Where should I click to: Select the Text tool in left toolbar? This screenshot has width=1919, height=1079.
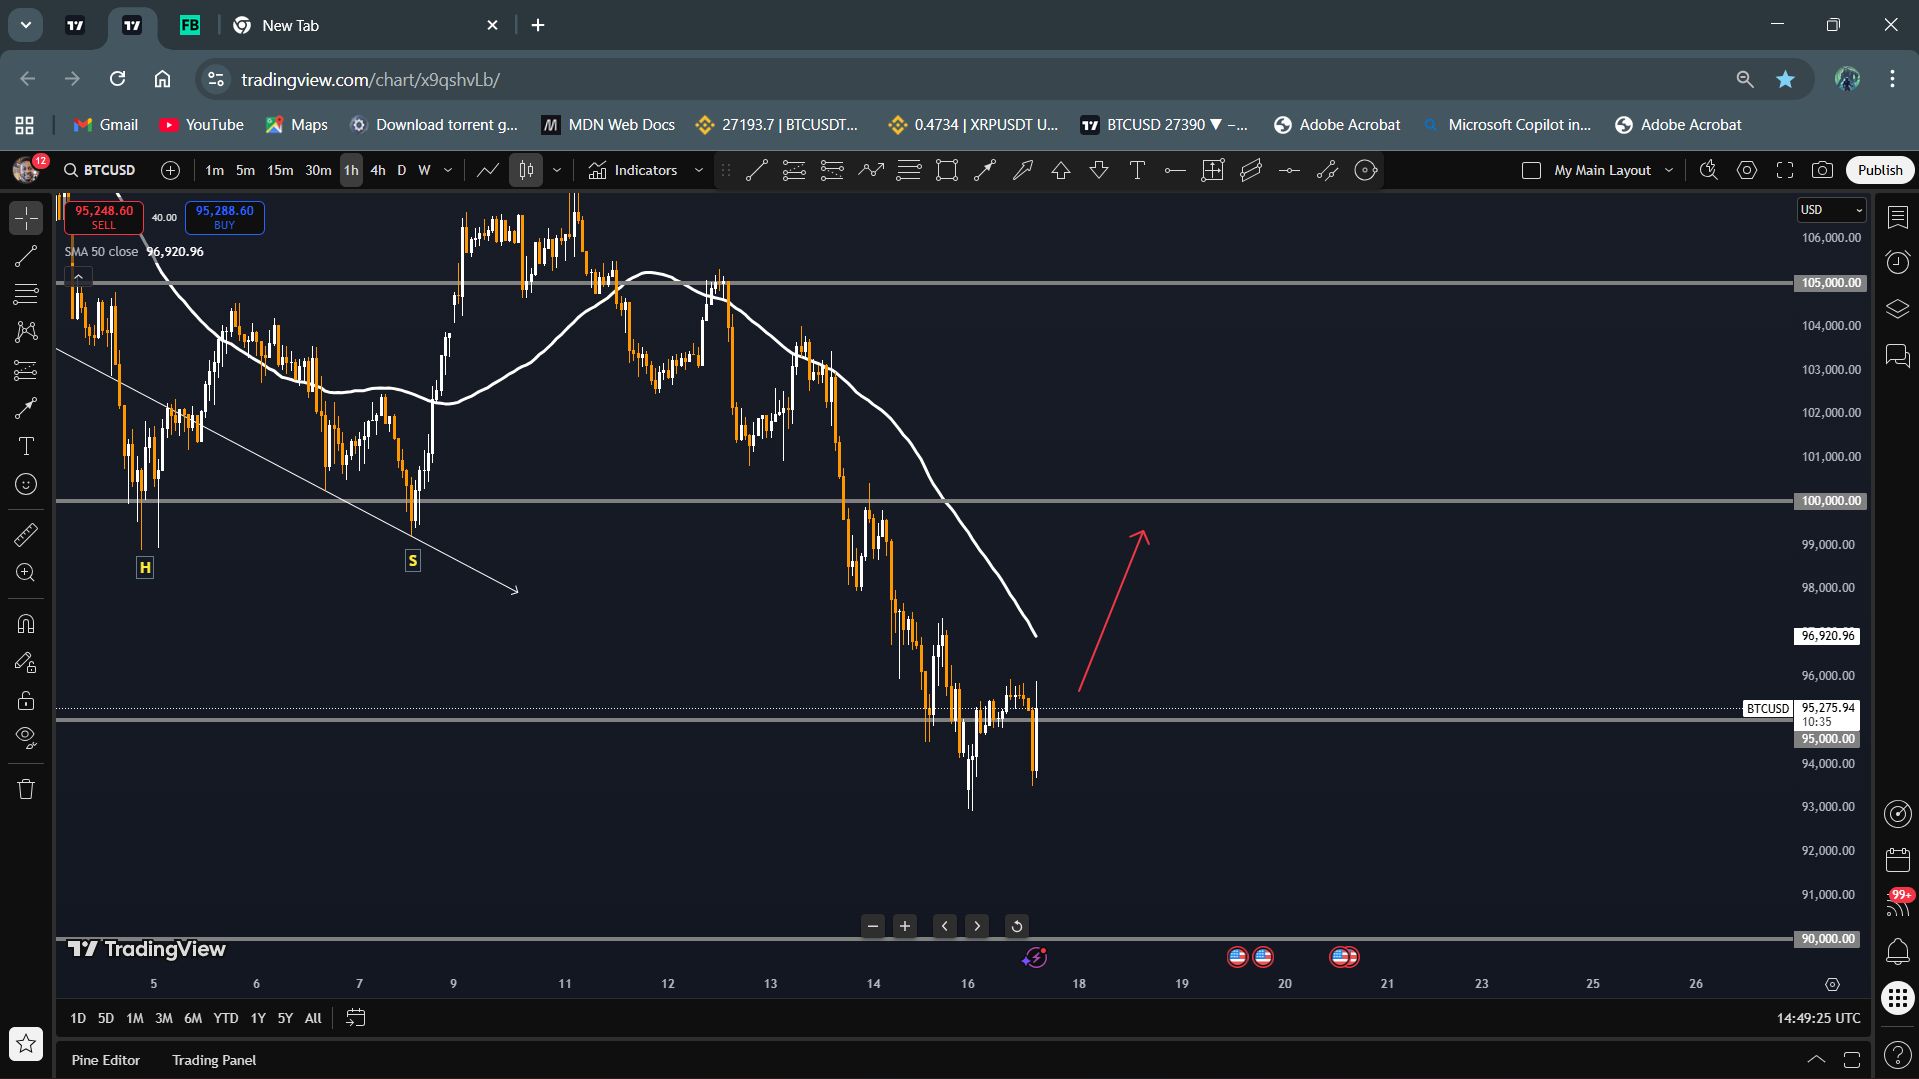(26, 446)
